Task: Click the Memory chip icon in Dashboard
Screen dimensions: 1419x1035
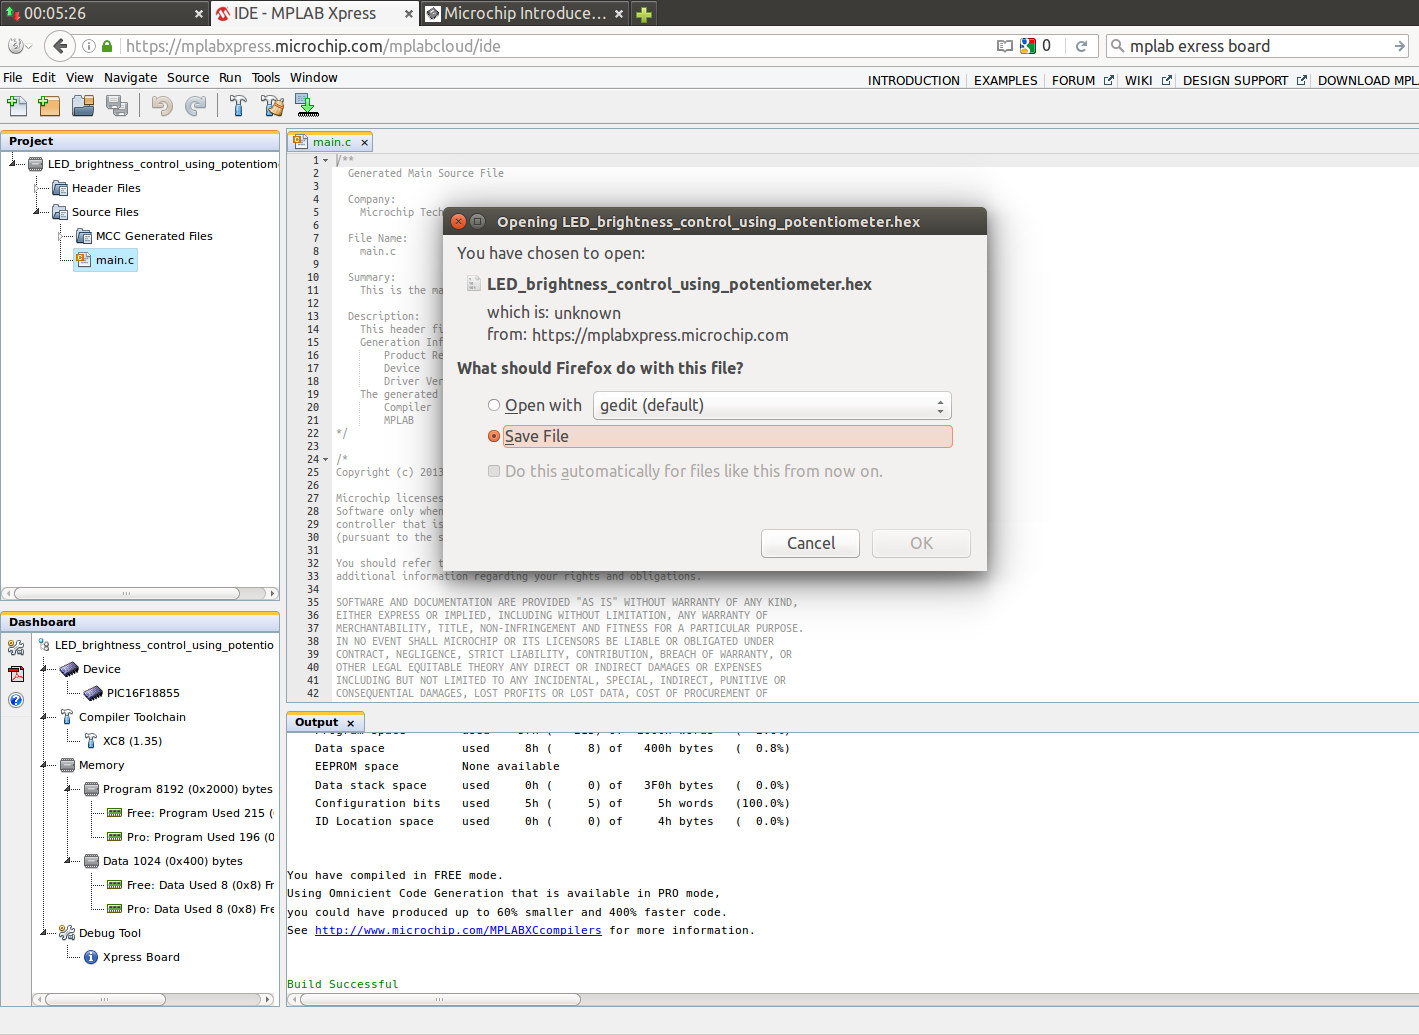Action: point(68,765)
